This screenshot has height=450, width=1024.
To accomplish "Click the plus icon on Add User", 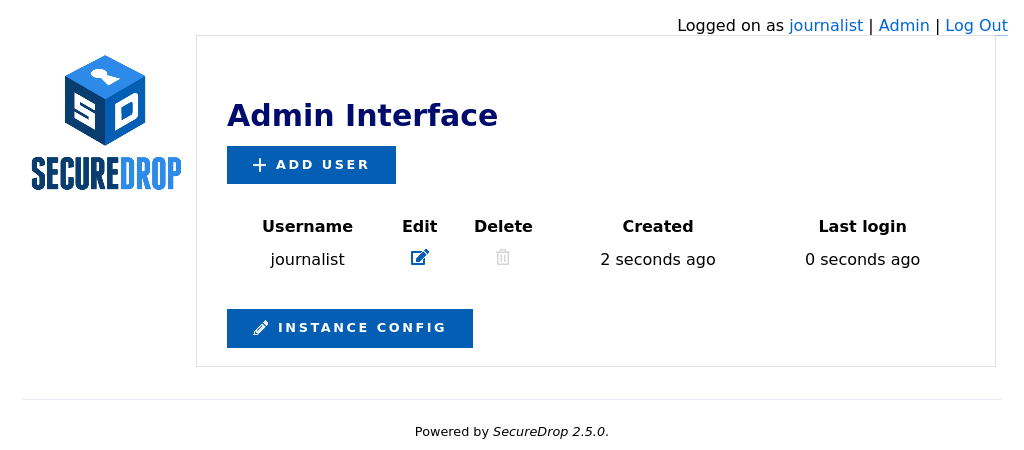I will (x=259, y=165).
